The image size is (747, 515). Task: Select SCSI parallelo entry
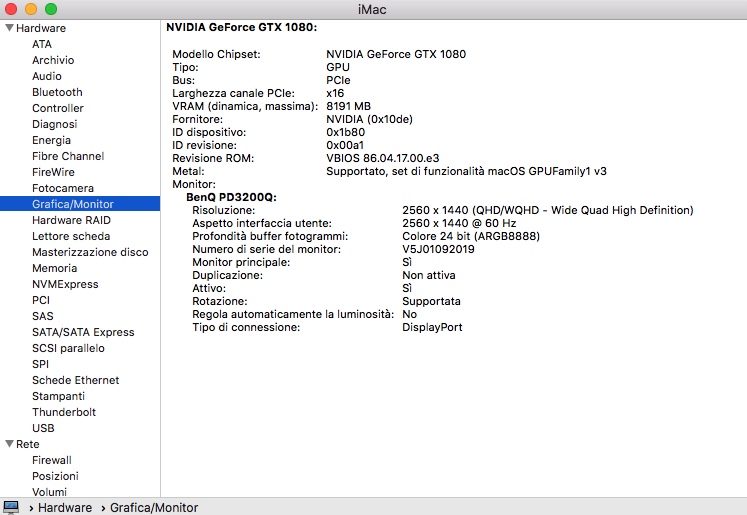[68, 348]
